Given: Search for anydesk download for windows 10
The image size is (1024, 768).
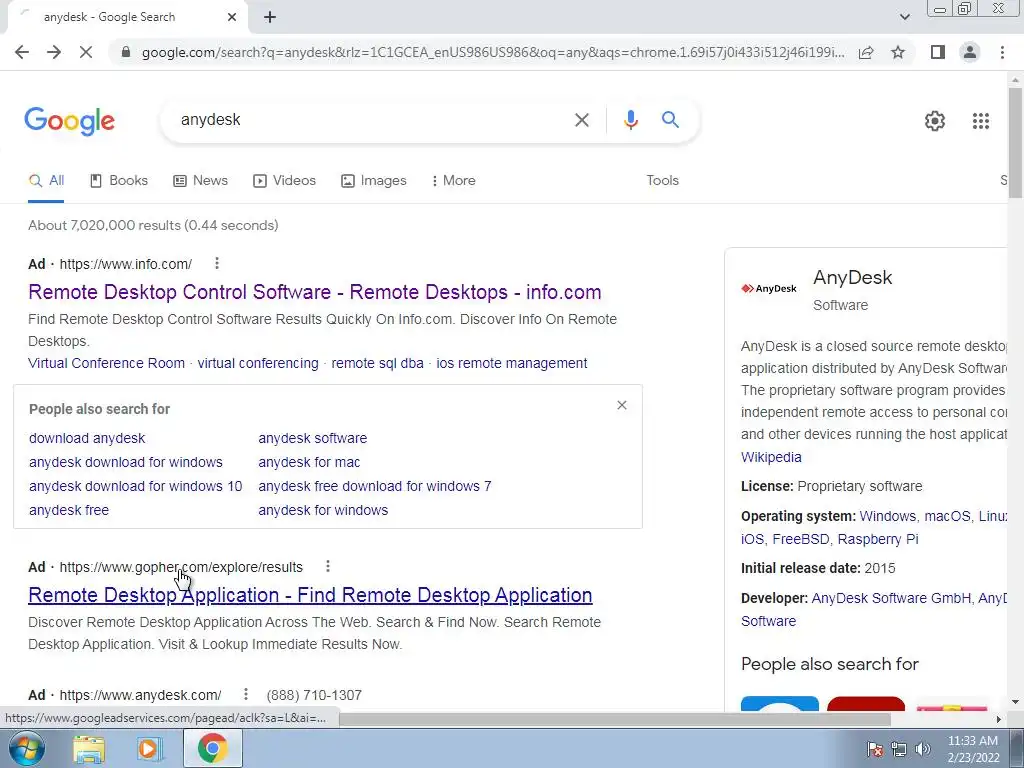Looking at the screenshot, I should point(135,487).
